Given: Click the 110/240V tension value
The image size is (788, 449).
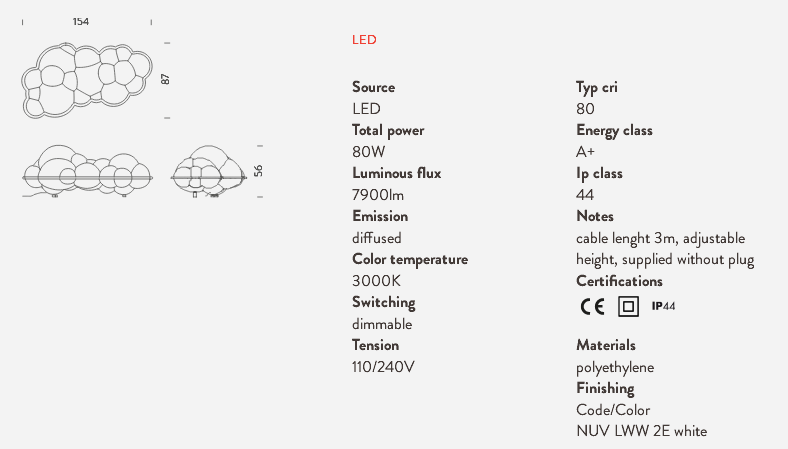Looking at the screenshot, I should point(383,367).
